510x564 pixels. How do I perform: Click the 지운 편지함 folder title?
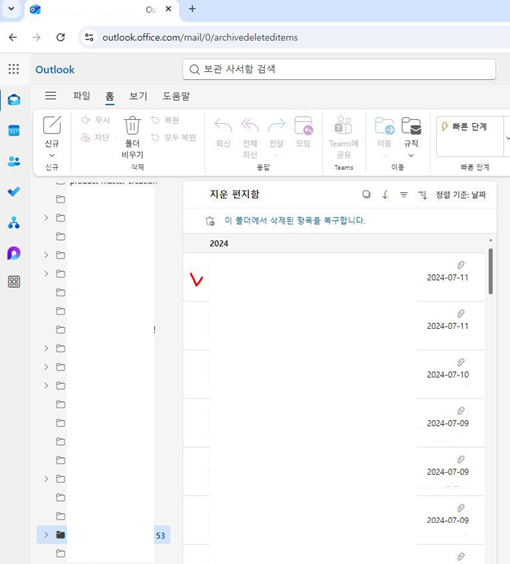[x=234, y=194]
